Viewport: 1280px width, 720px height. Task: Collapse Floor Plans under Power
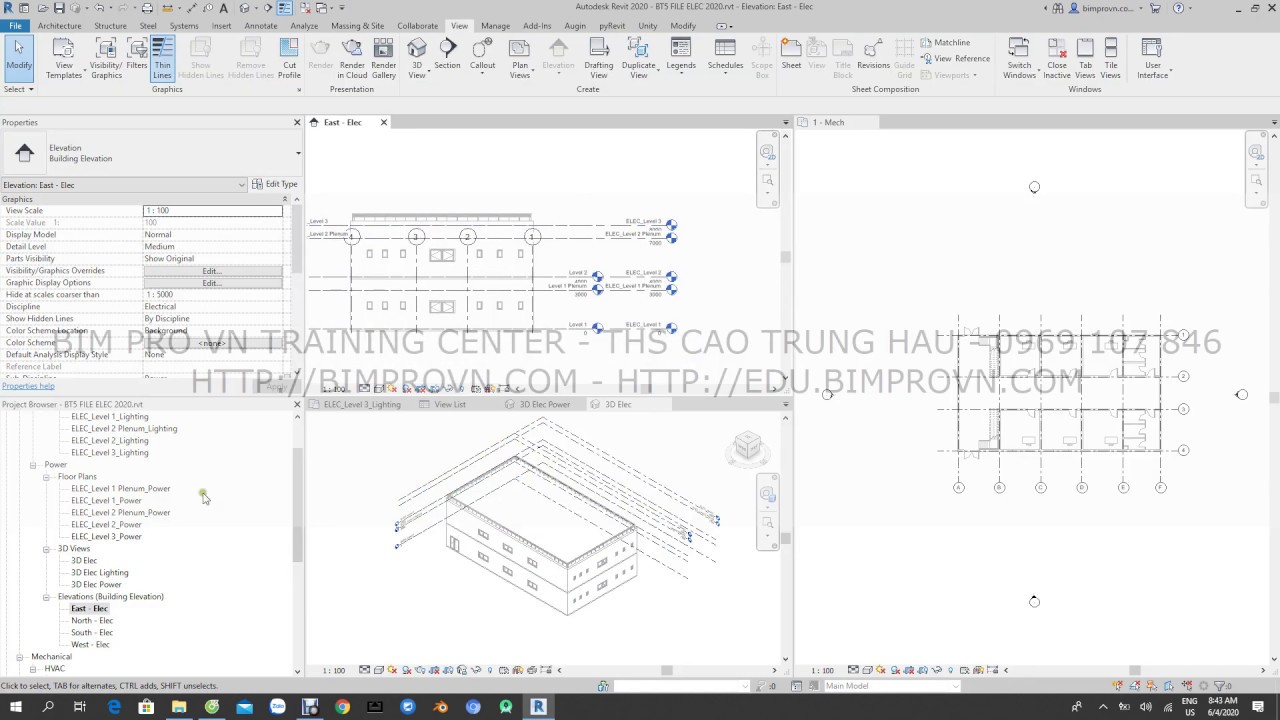(46, 477)
